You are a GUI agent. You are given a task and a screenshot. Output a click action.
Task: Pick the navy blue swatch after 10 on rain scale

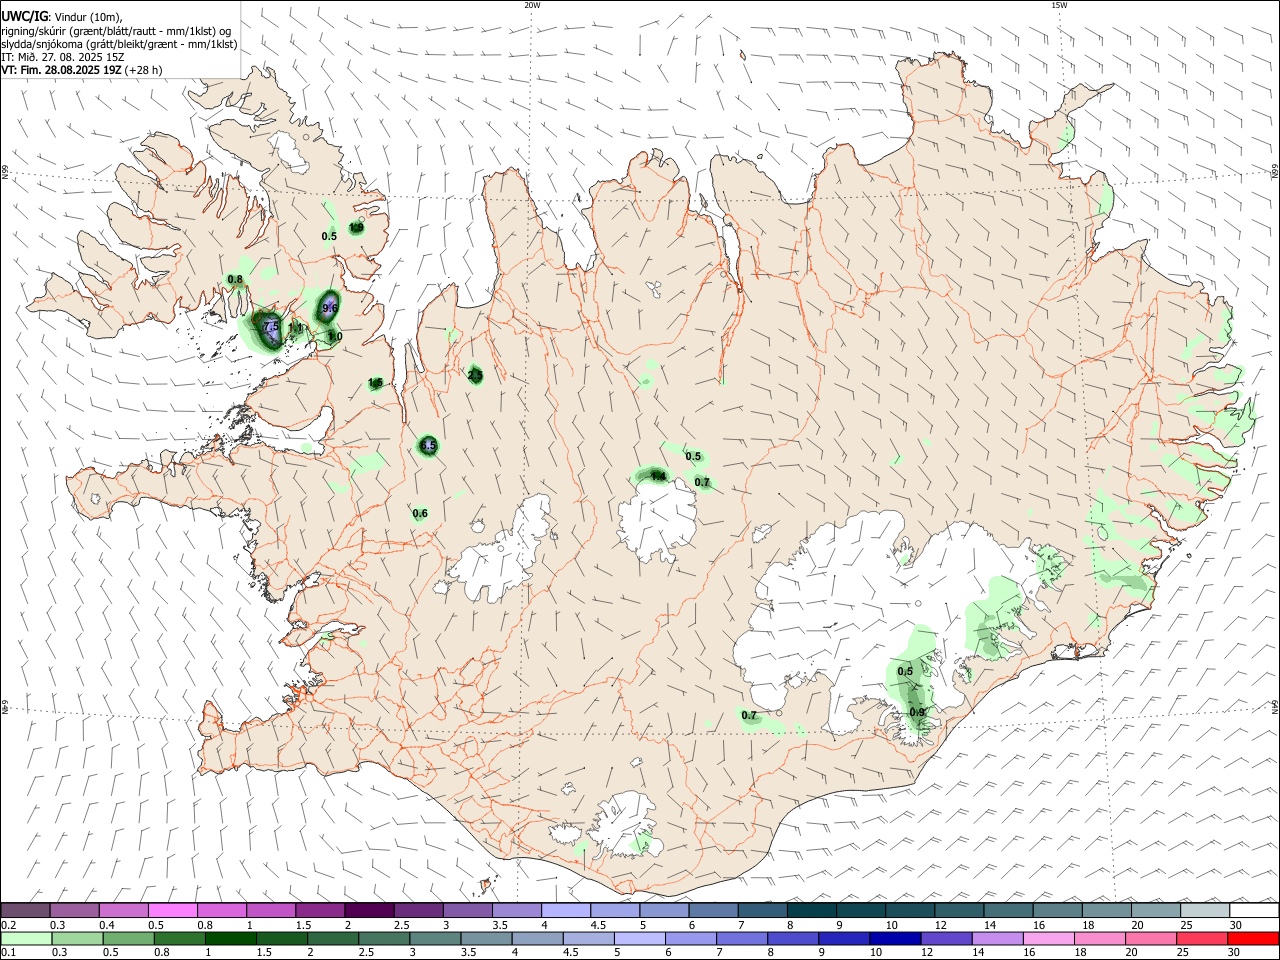tap(894, 938)
